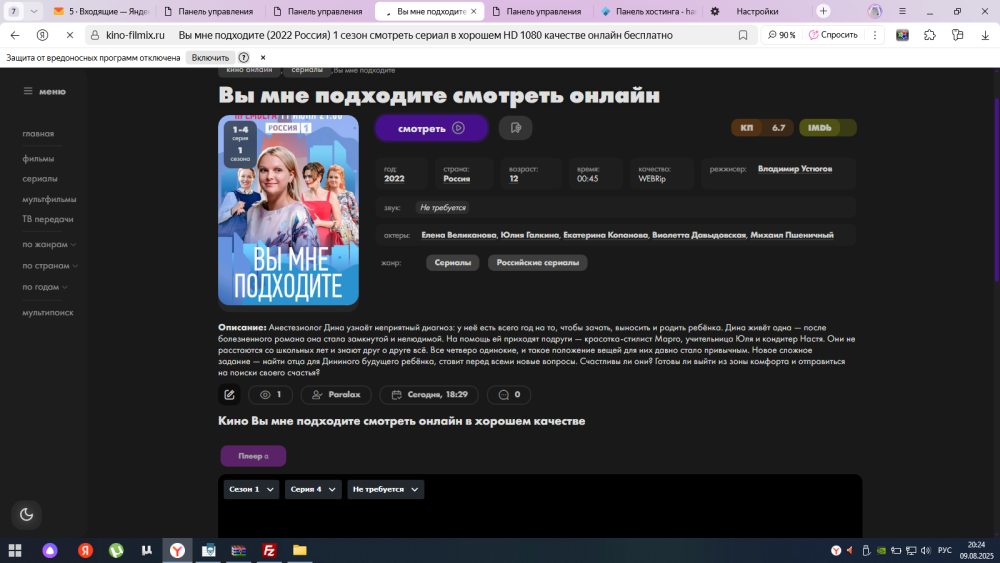Toggle dark mode with the moon icon

click(27, 514)
